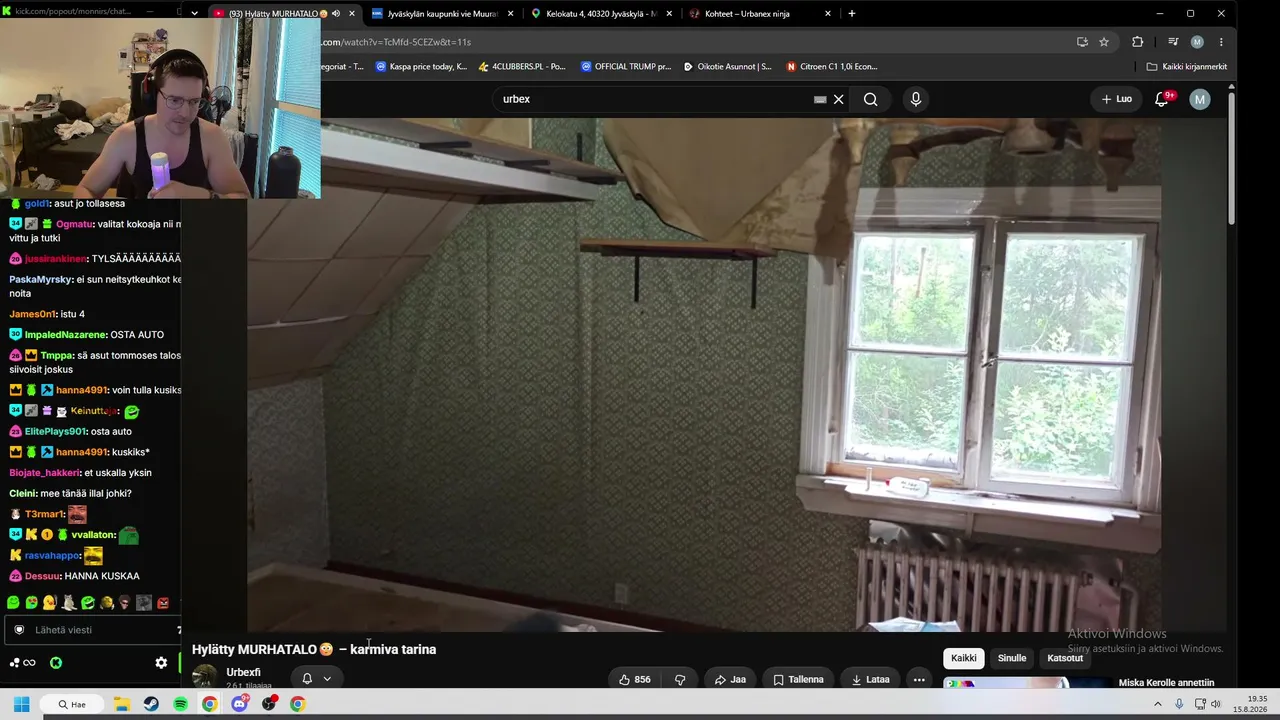Bookmark this page with the star icon

tap(1104, 42)
